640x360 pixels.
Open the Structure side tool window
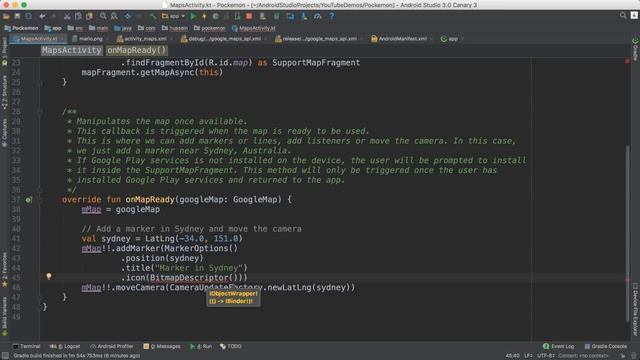point(4,93)
